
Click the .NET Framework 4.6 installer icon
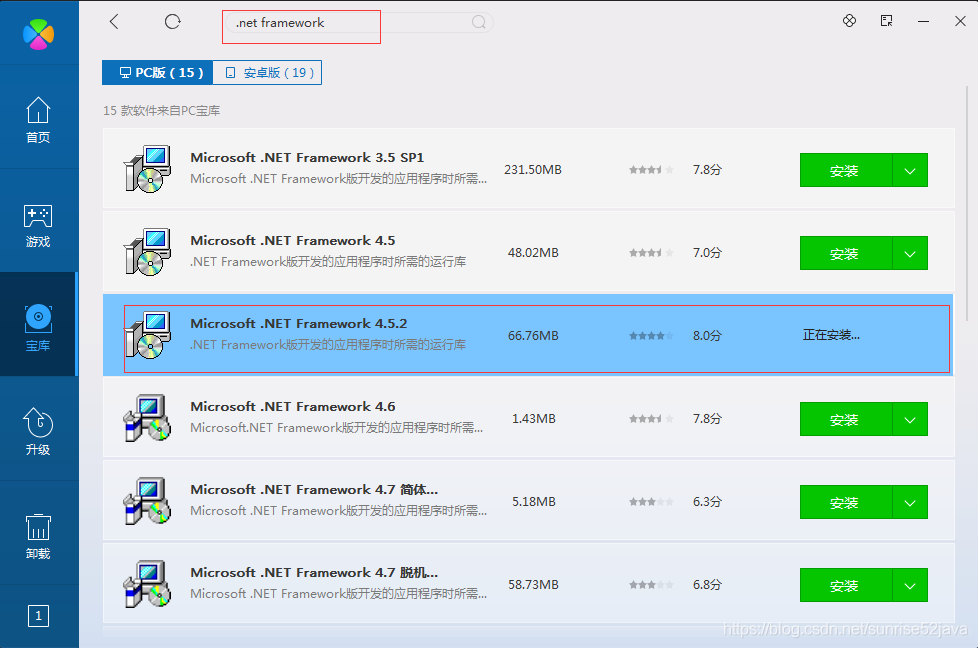147,418
